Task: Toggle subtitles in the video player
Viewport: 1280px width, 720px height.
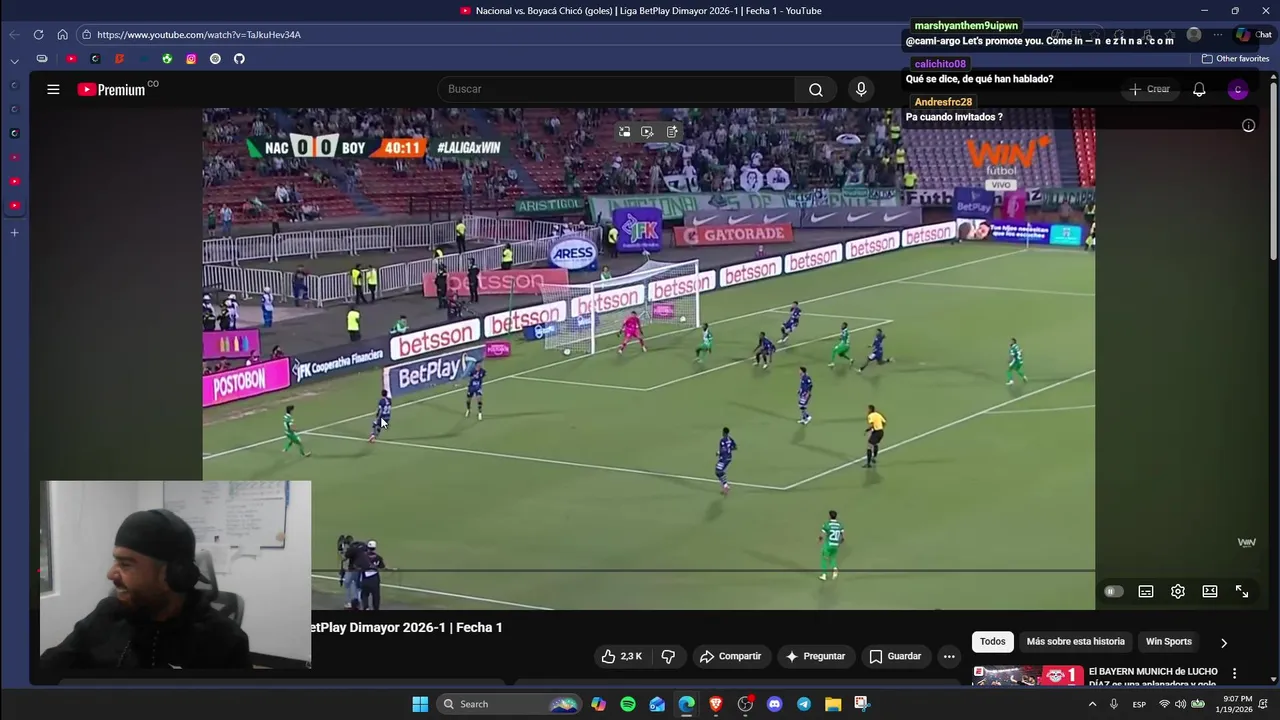Action: point(1146,591)
